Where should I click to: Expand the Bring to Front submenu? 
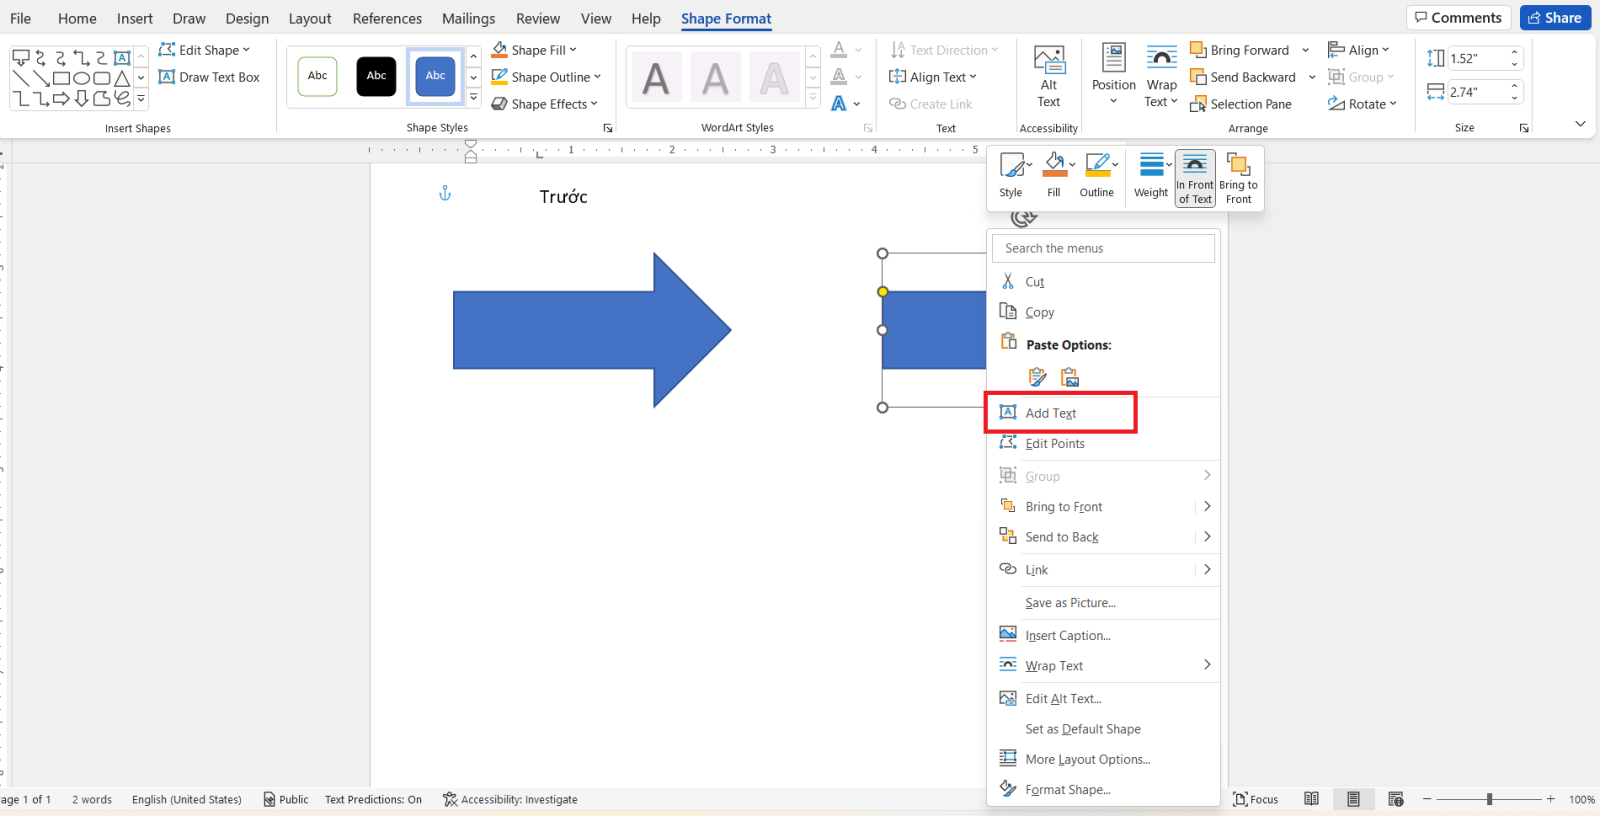coord(1207,506)
